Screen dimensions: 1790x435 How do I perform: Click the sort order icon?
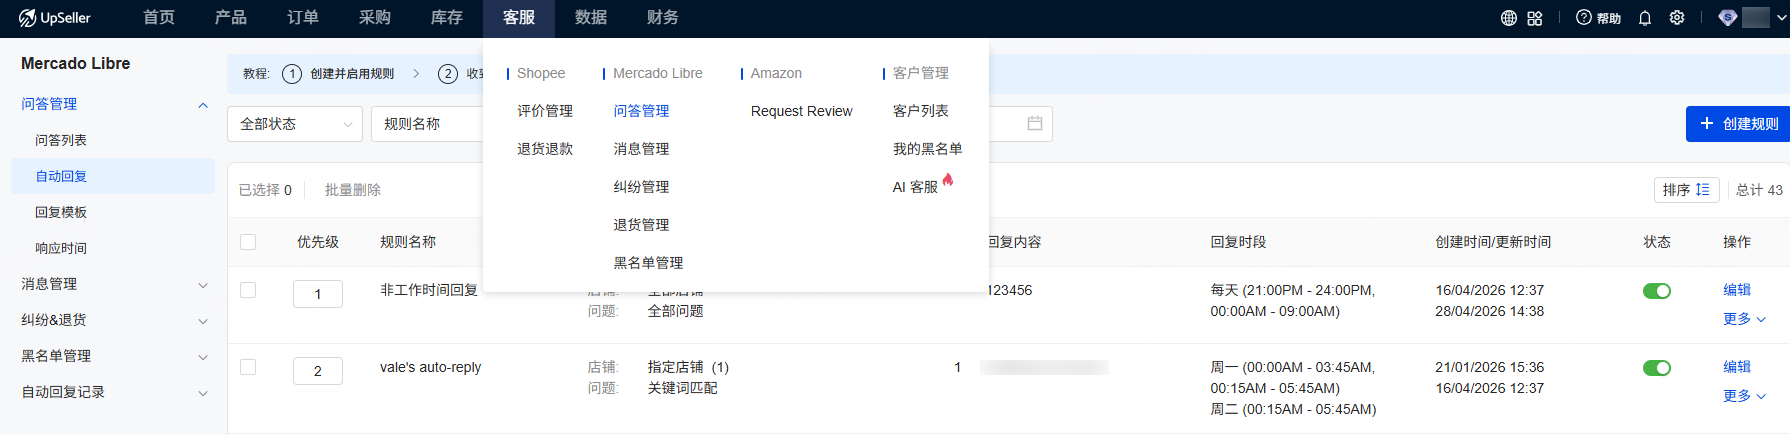tap(1703, 189)
